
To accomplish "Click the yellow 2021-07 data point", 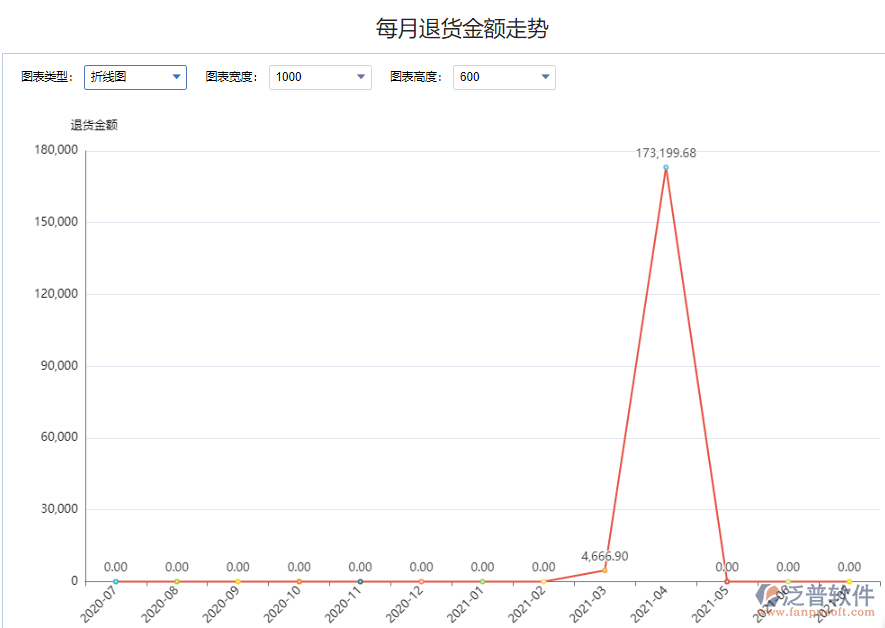I will click(x=849, y=580).
